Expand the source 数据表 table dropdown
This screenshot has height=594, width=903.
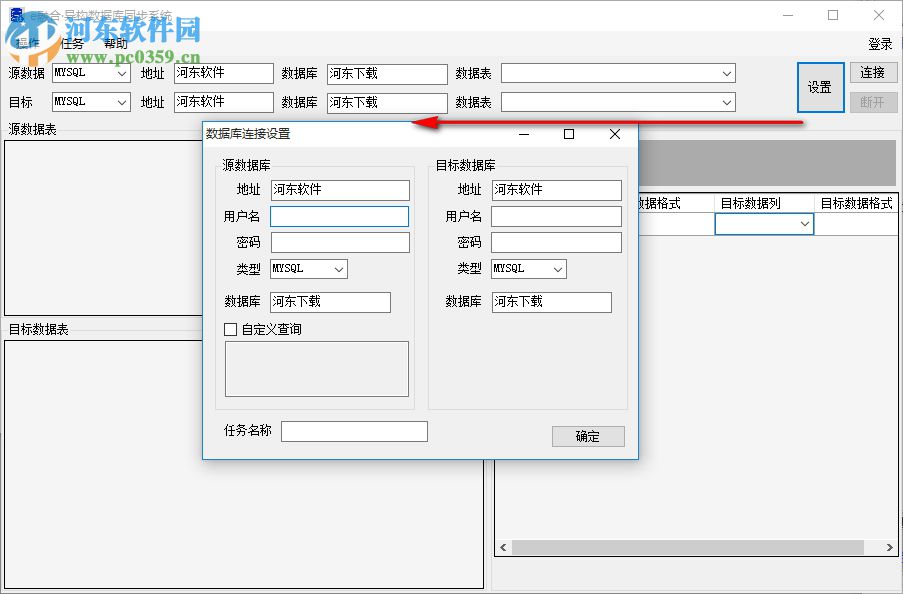point(727,73)
